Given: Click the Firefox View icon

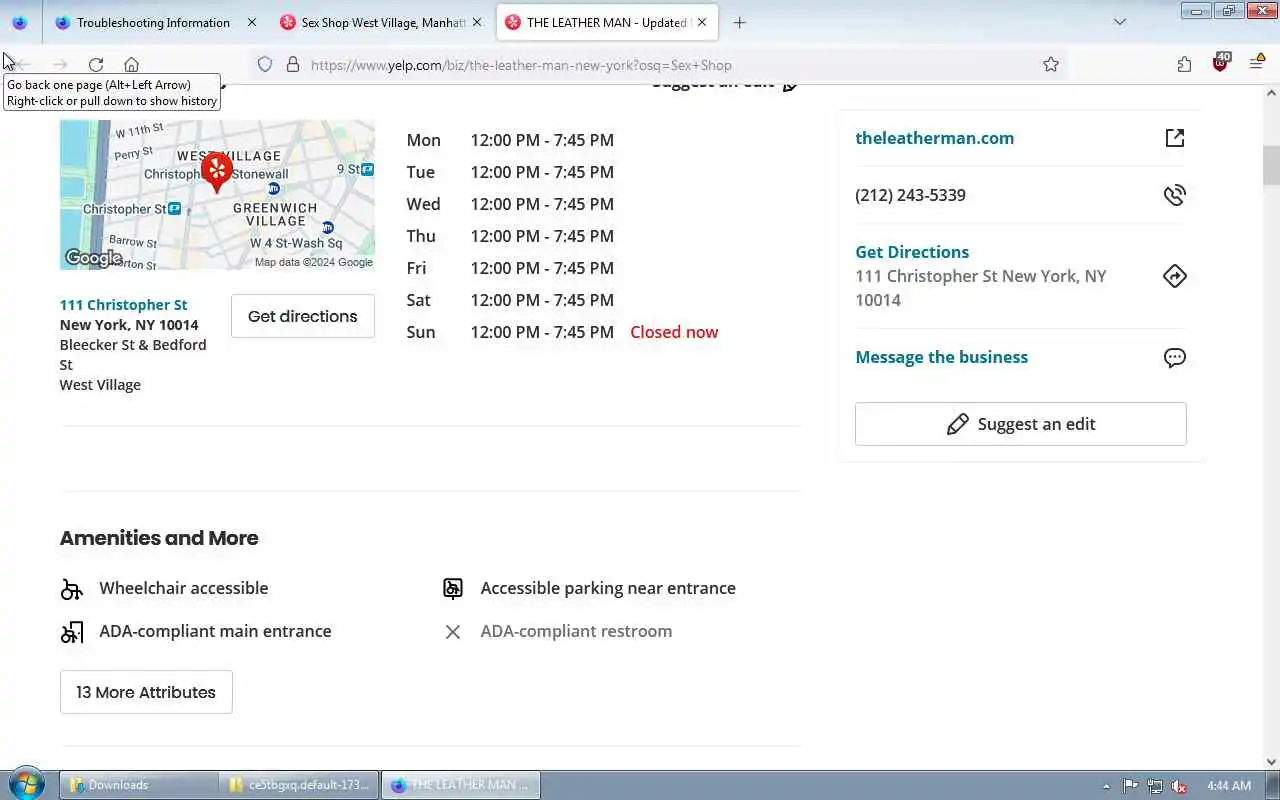Looking at the screenshot, I should click(20, 22).
